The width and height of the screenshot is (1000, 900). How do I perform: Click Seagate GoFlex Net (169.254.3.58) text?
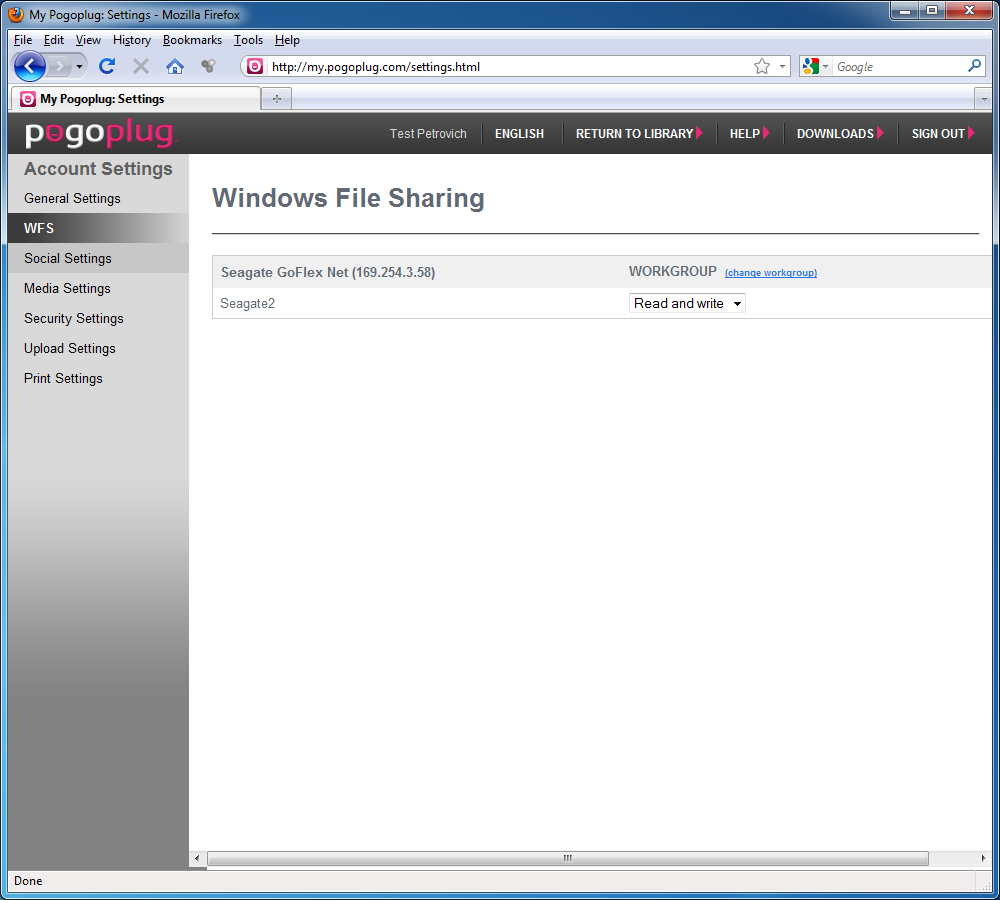point(328,272)
